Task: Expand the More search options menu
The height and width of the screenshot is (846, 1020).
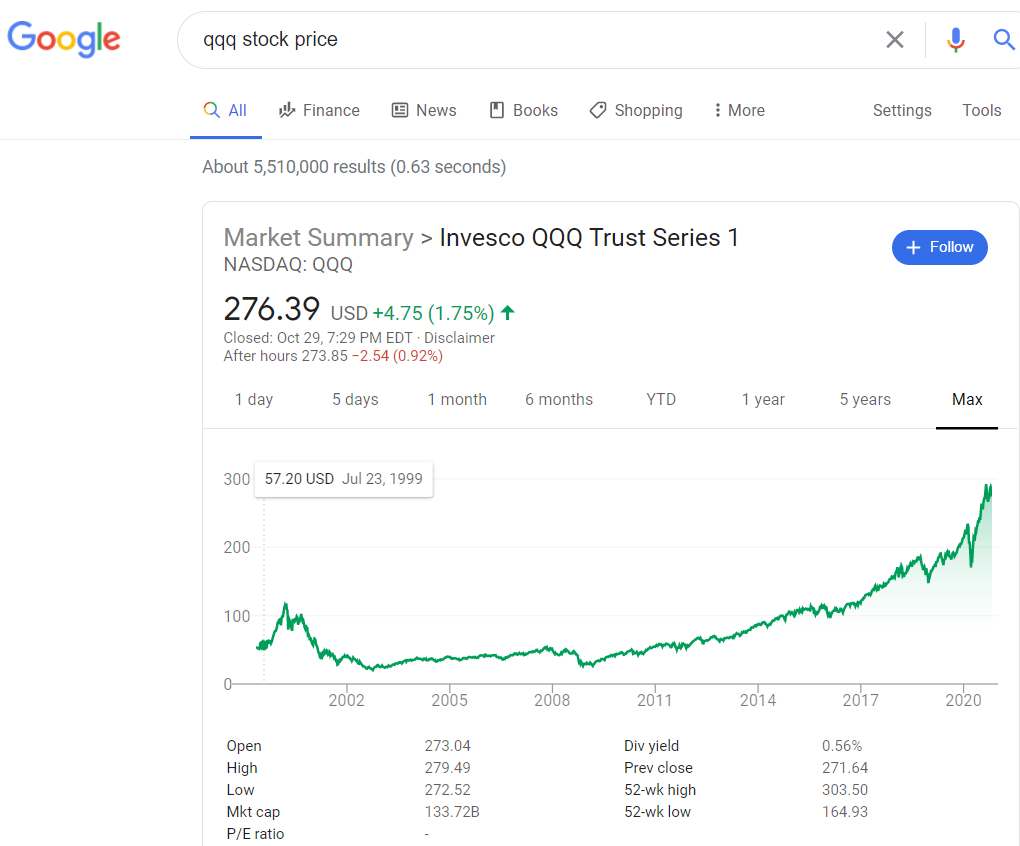Action: coord(738,111)
